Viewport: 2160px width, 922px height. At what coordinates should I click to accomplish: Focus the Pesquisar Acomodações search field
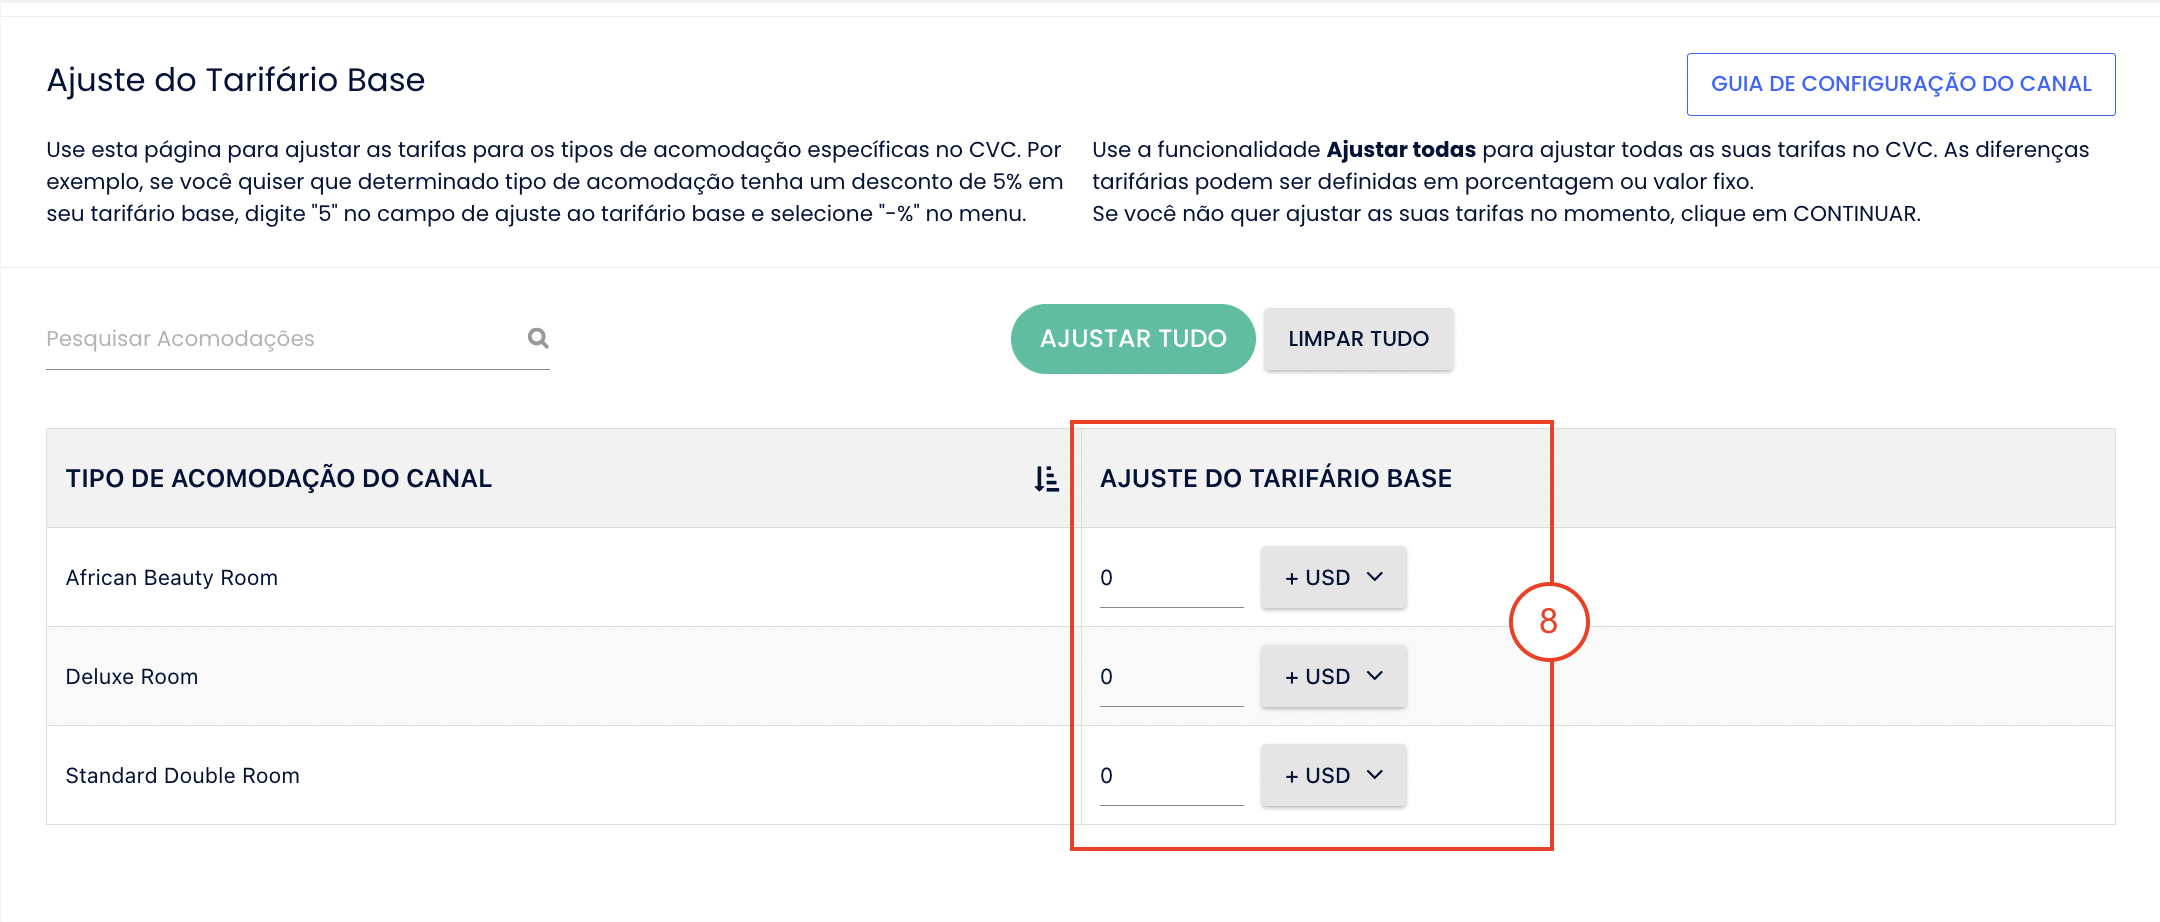click(285, 339)
